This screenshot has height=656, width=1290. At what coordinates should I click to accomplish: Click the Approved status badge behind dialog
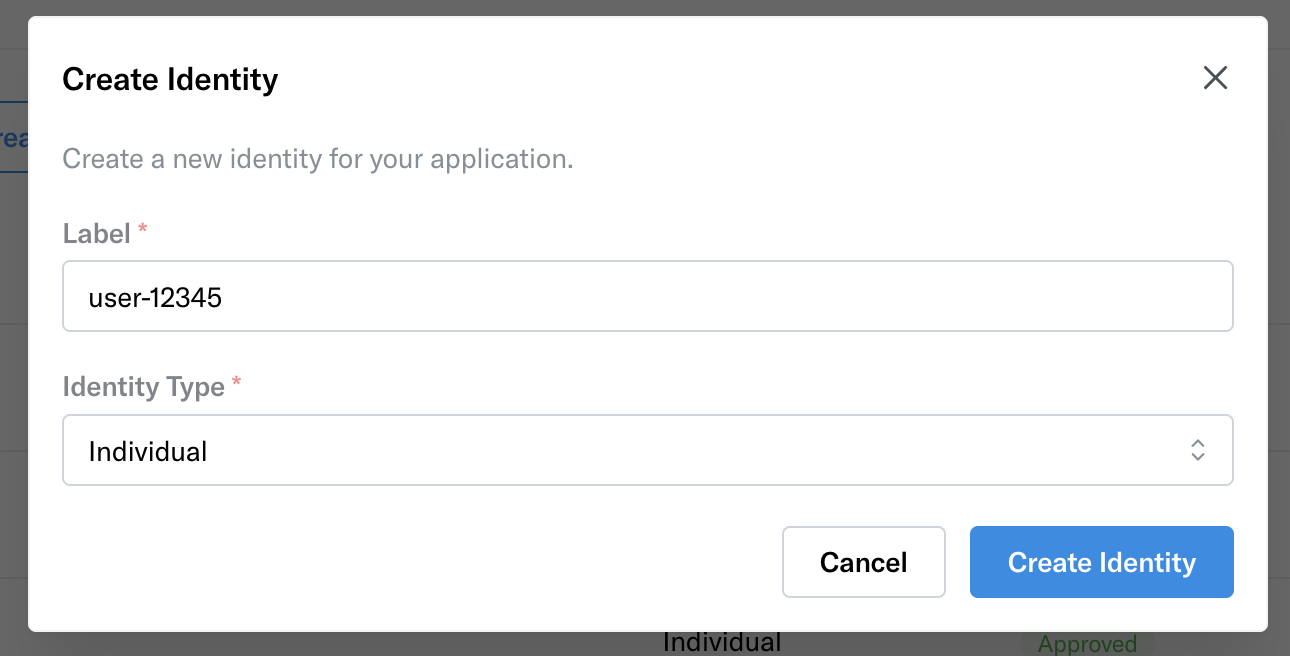(x=1087, y=643)
